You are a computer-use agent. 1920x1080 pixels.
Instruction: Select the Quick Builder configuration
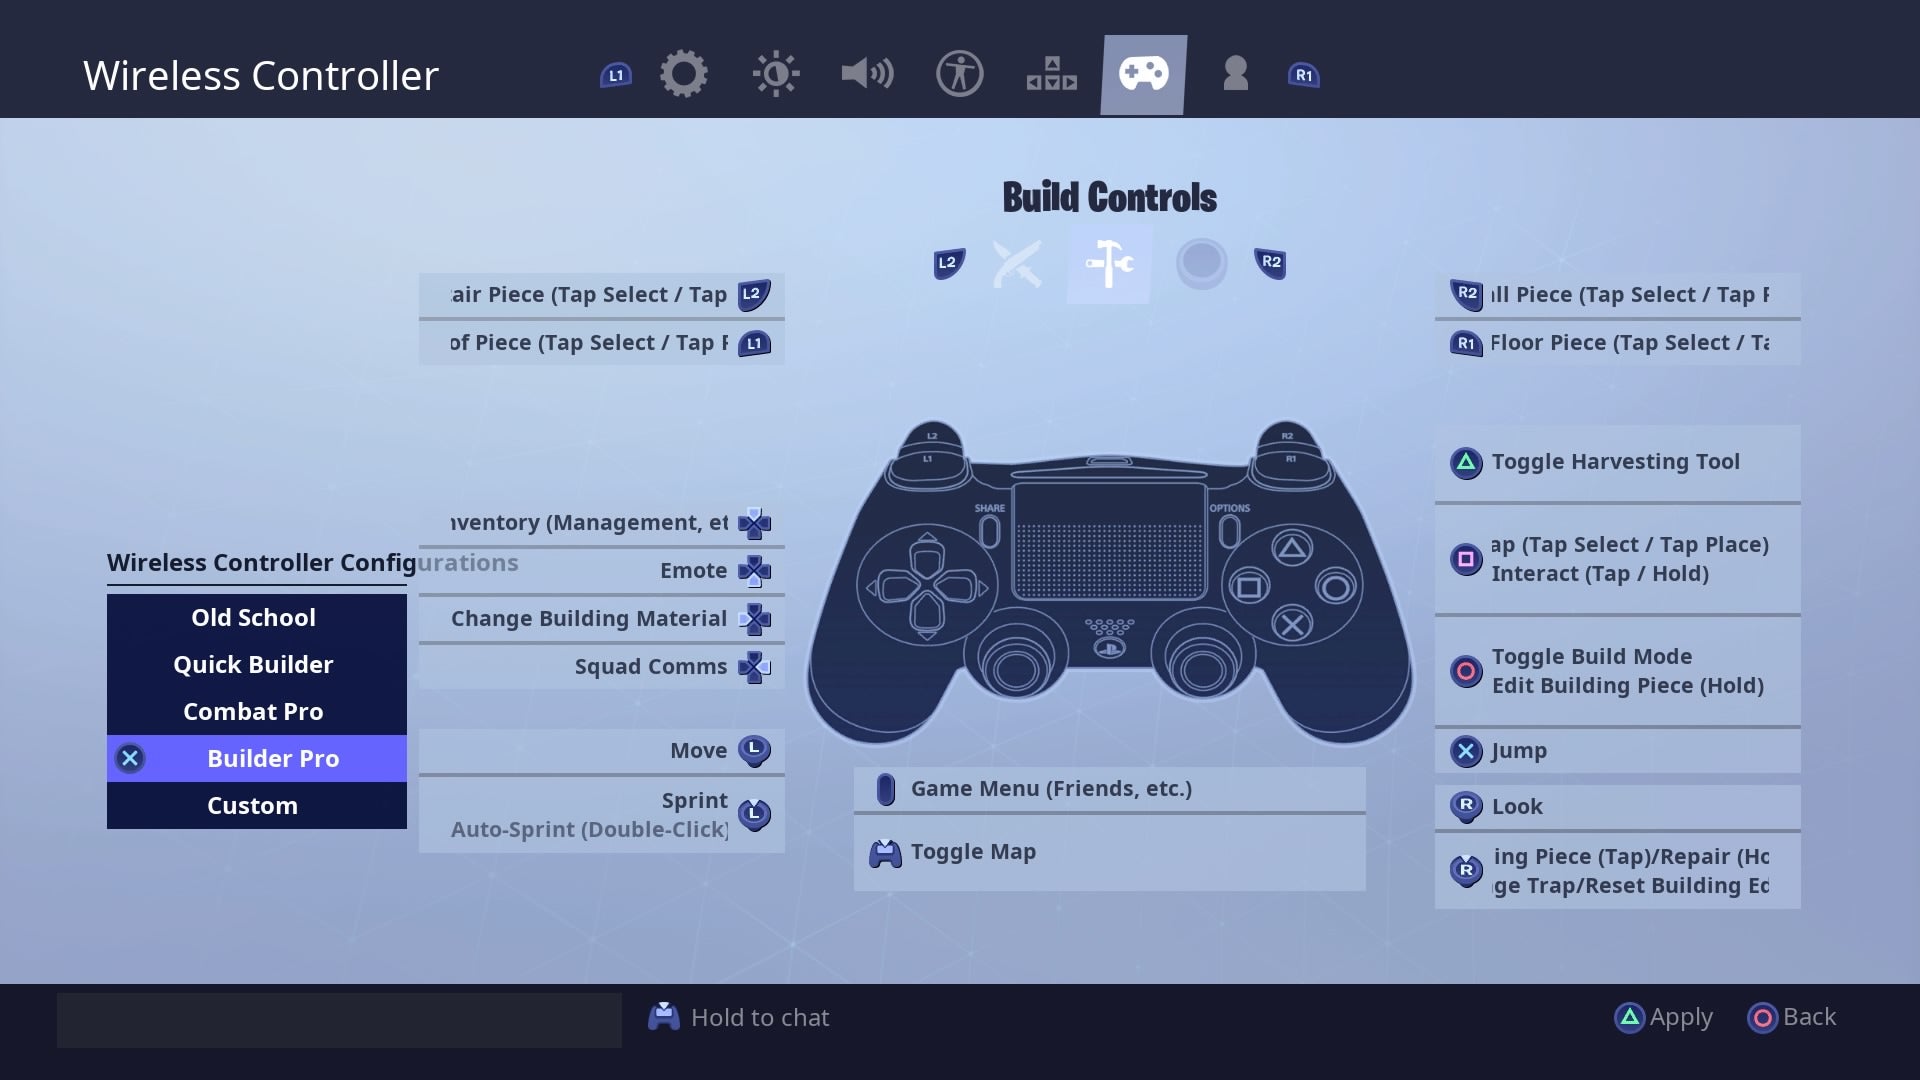252,663
